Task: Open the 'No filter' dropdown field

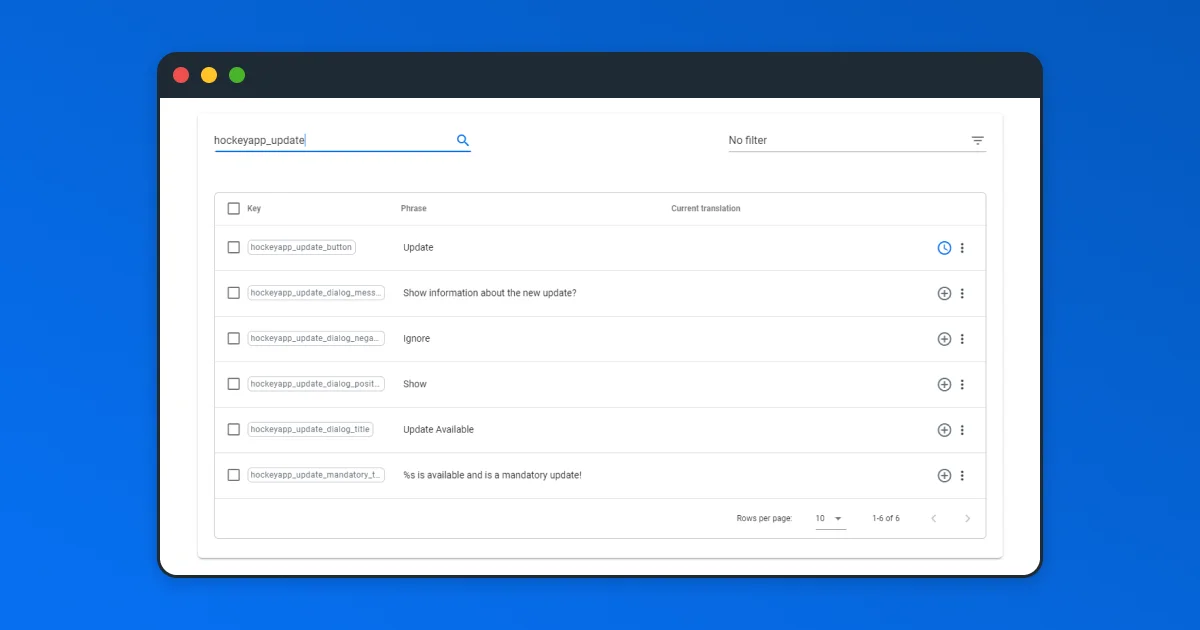Action: pos(857,141)
